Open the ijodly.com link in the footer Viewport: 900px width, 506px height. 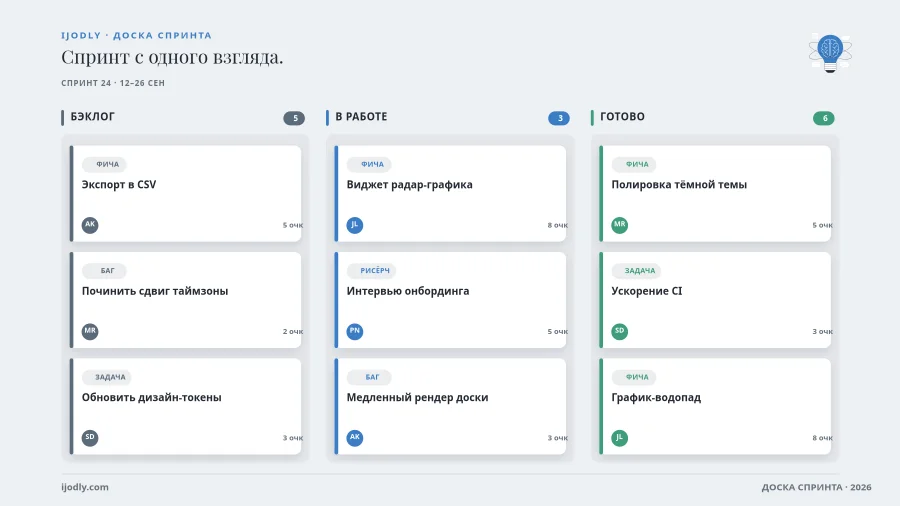tap(85, 487)
